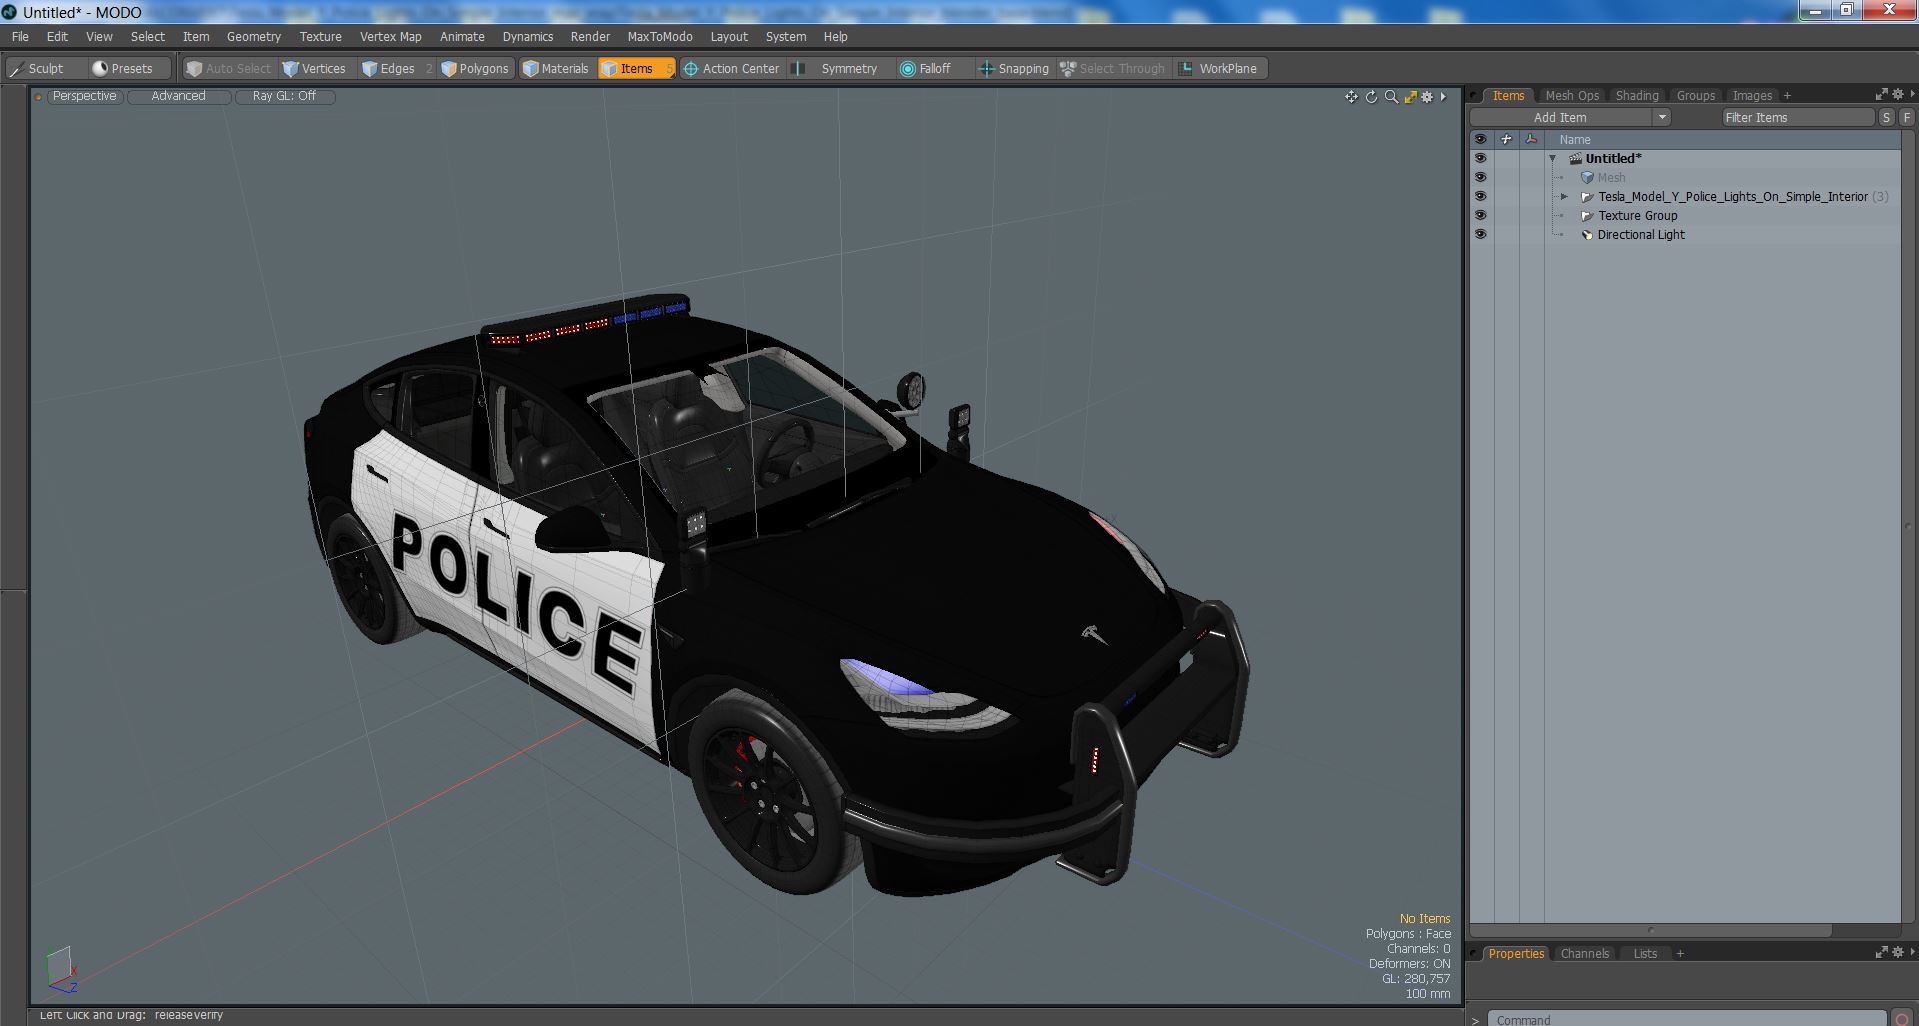Collapse the Untitled scene tree
This screenshot has width=1919, height=1026.
click(x=1553, y=158)
